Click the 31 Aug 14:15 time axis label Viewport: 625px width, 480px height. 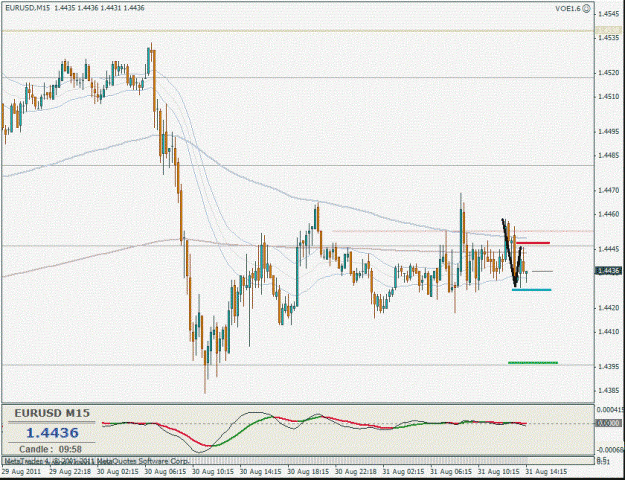[546, 471]
